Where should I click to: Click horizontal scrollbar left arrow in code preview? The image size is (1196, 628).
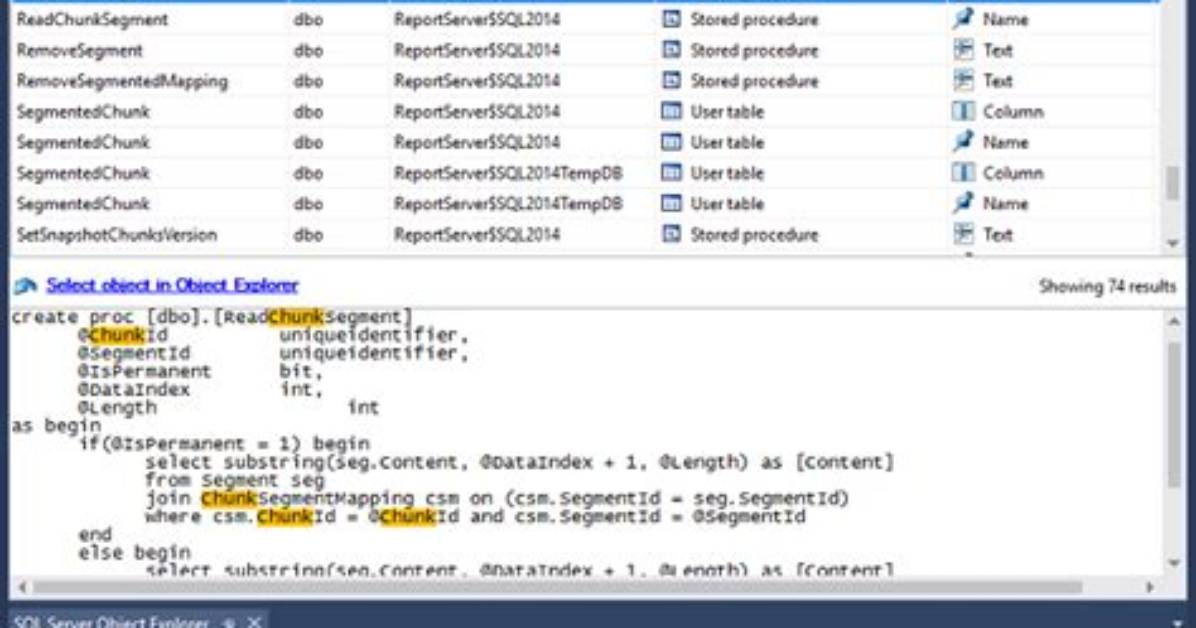click(x=22, y=587)
